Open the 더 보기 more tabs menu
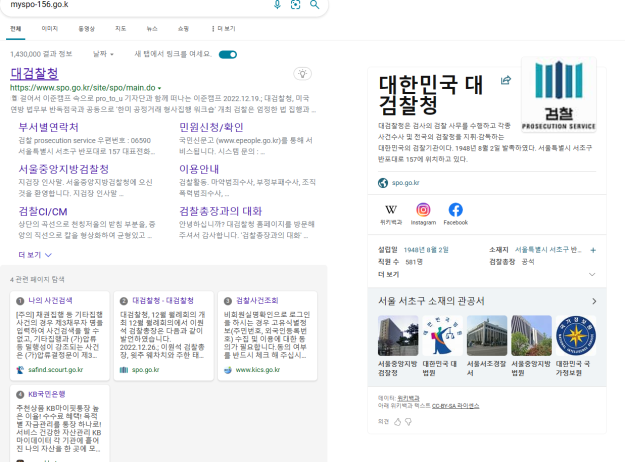This screenshot has width=625, height=462. (223, 29)
